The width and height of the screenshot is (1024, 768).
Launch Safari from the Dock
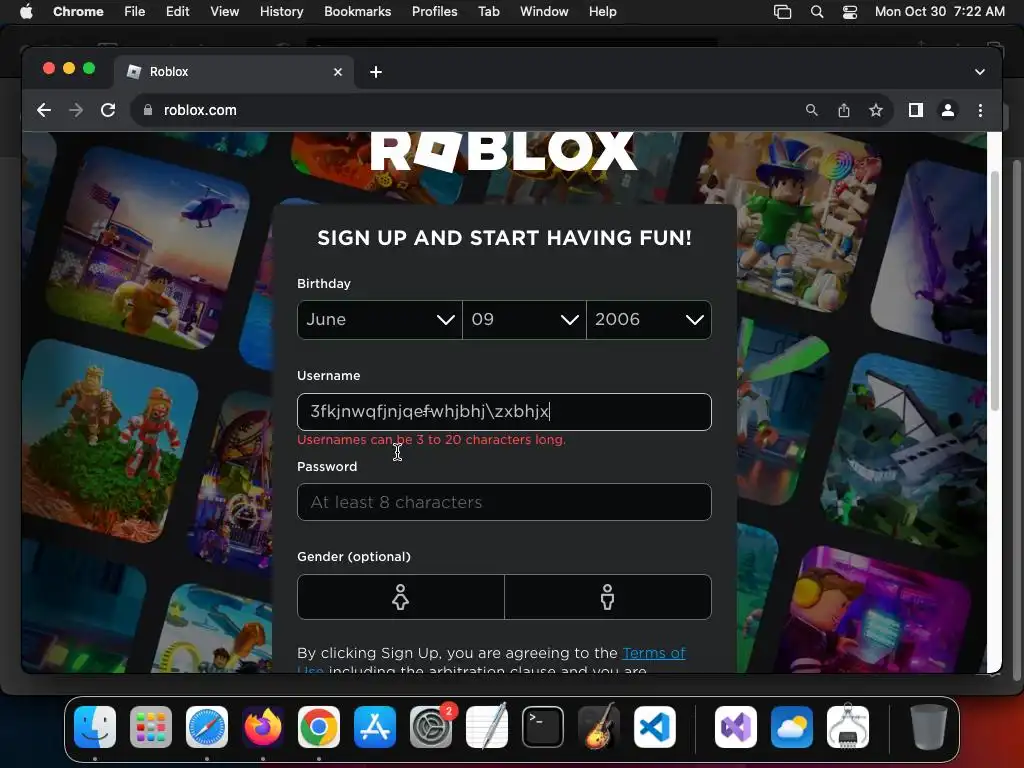207,727
